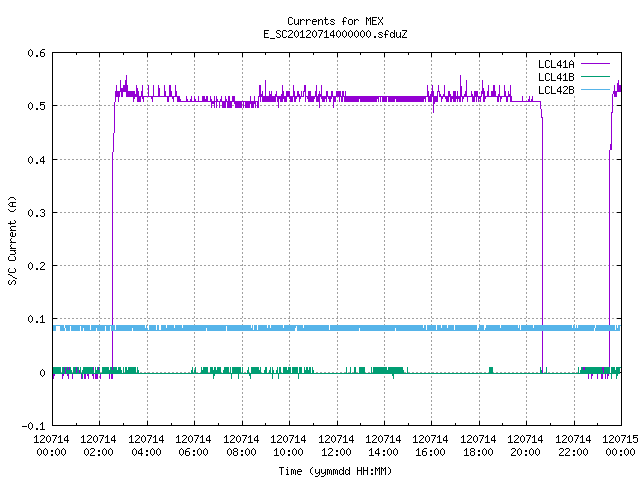Click the y-axis label 'S/C Current (A)'
The height and width of the screenshot is (480, 640).
tap(12, 240)
